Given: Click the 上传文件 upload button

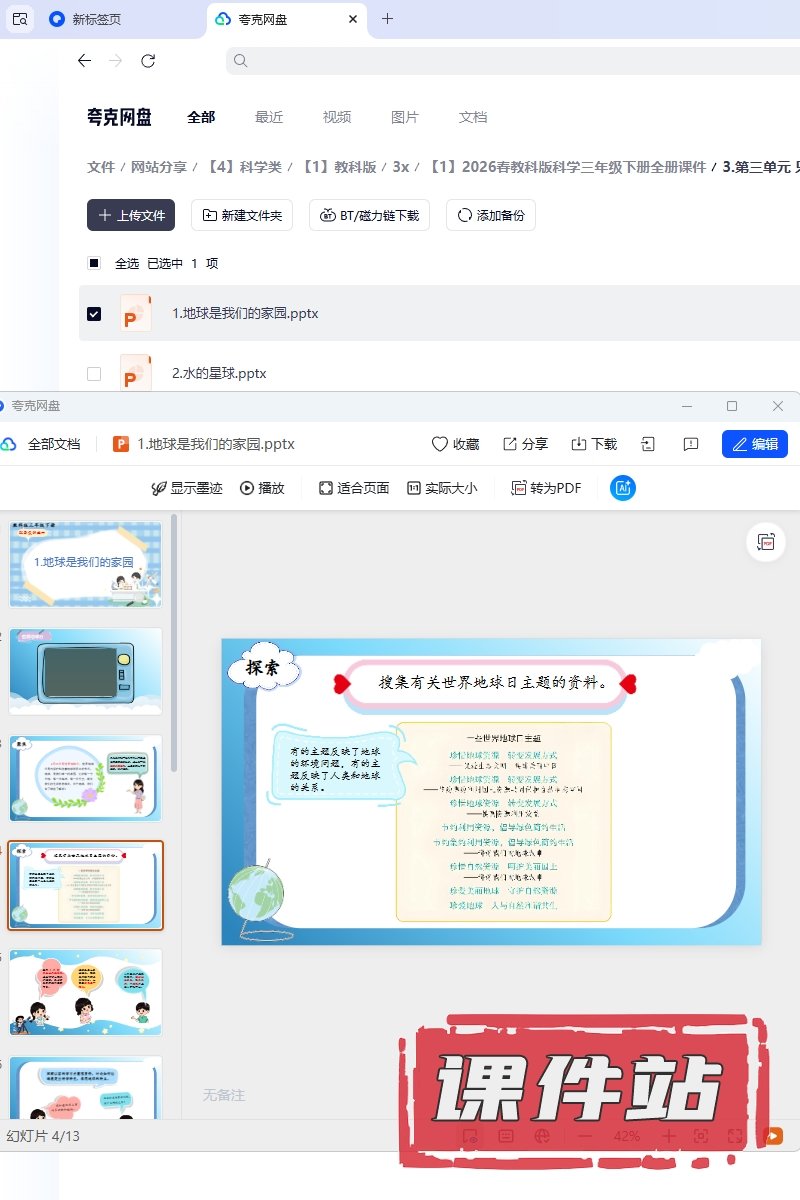Looking at the screenshot, I should point(131,215).
